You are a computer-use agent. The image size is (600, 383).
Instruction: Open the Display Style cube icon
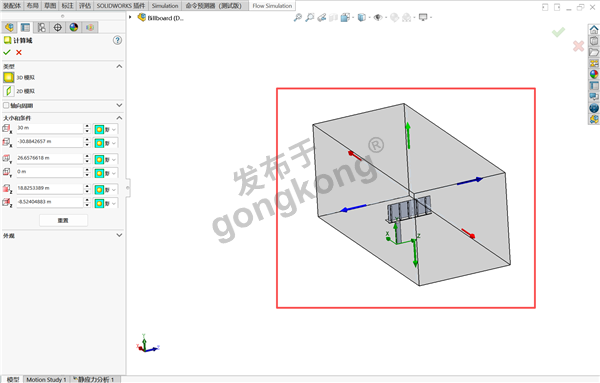(x=362, y=18)
